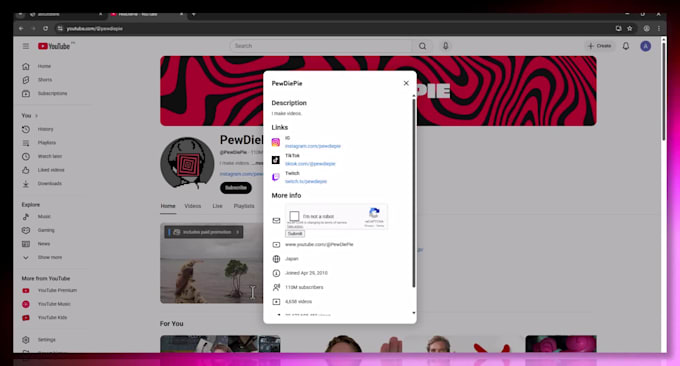Image resolution: width=680 pixels, height=366 pixels.
Task: Click the PewDiePie channel avatar
Action: pyautogui.click(x=187, y=163)
